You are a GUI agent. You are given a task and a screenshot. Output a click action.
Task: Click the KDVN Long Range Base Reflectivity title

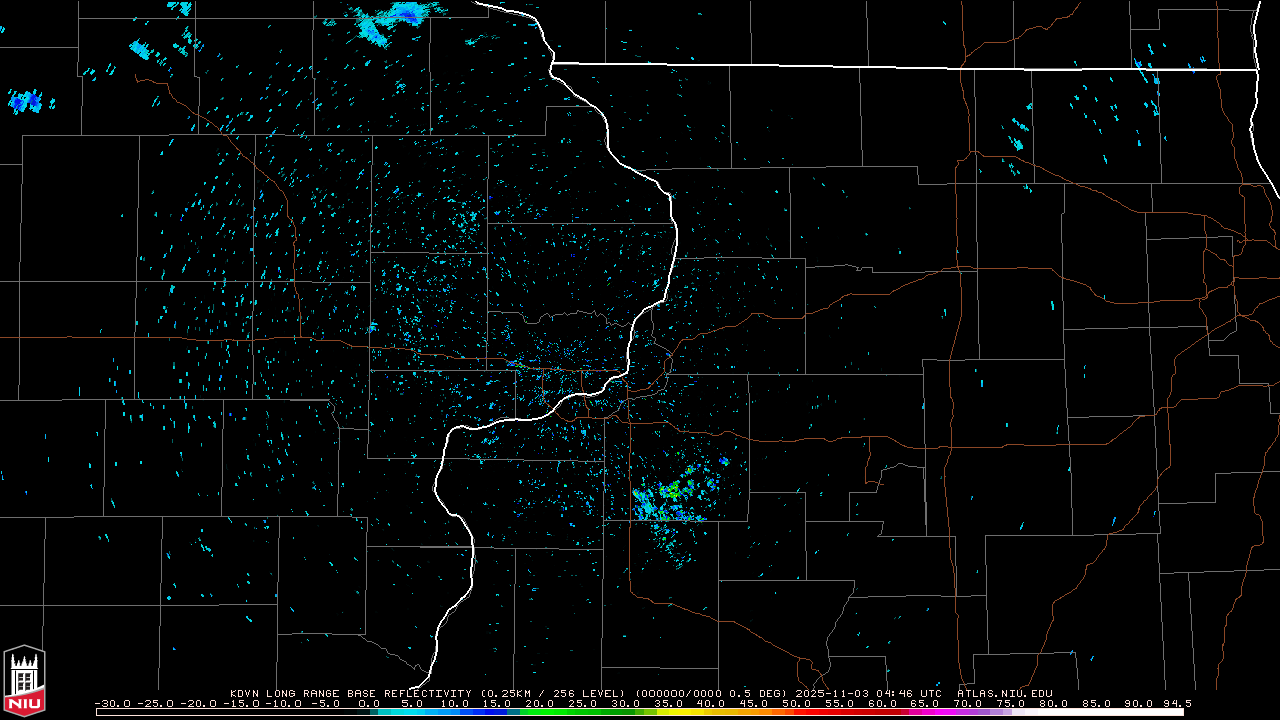[351, 693]
